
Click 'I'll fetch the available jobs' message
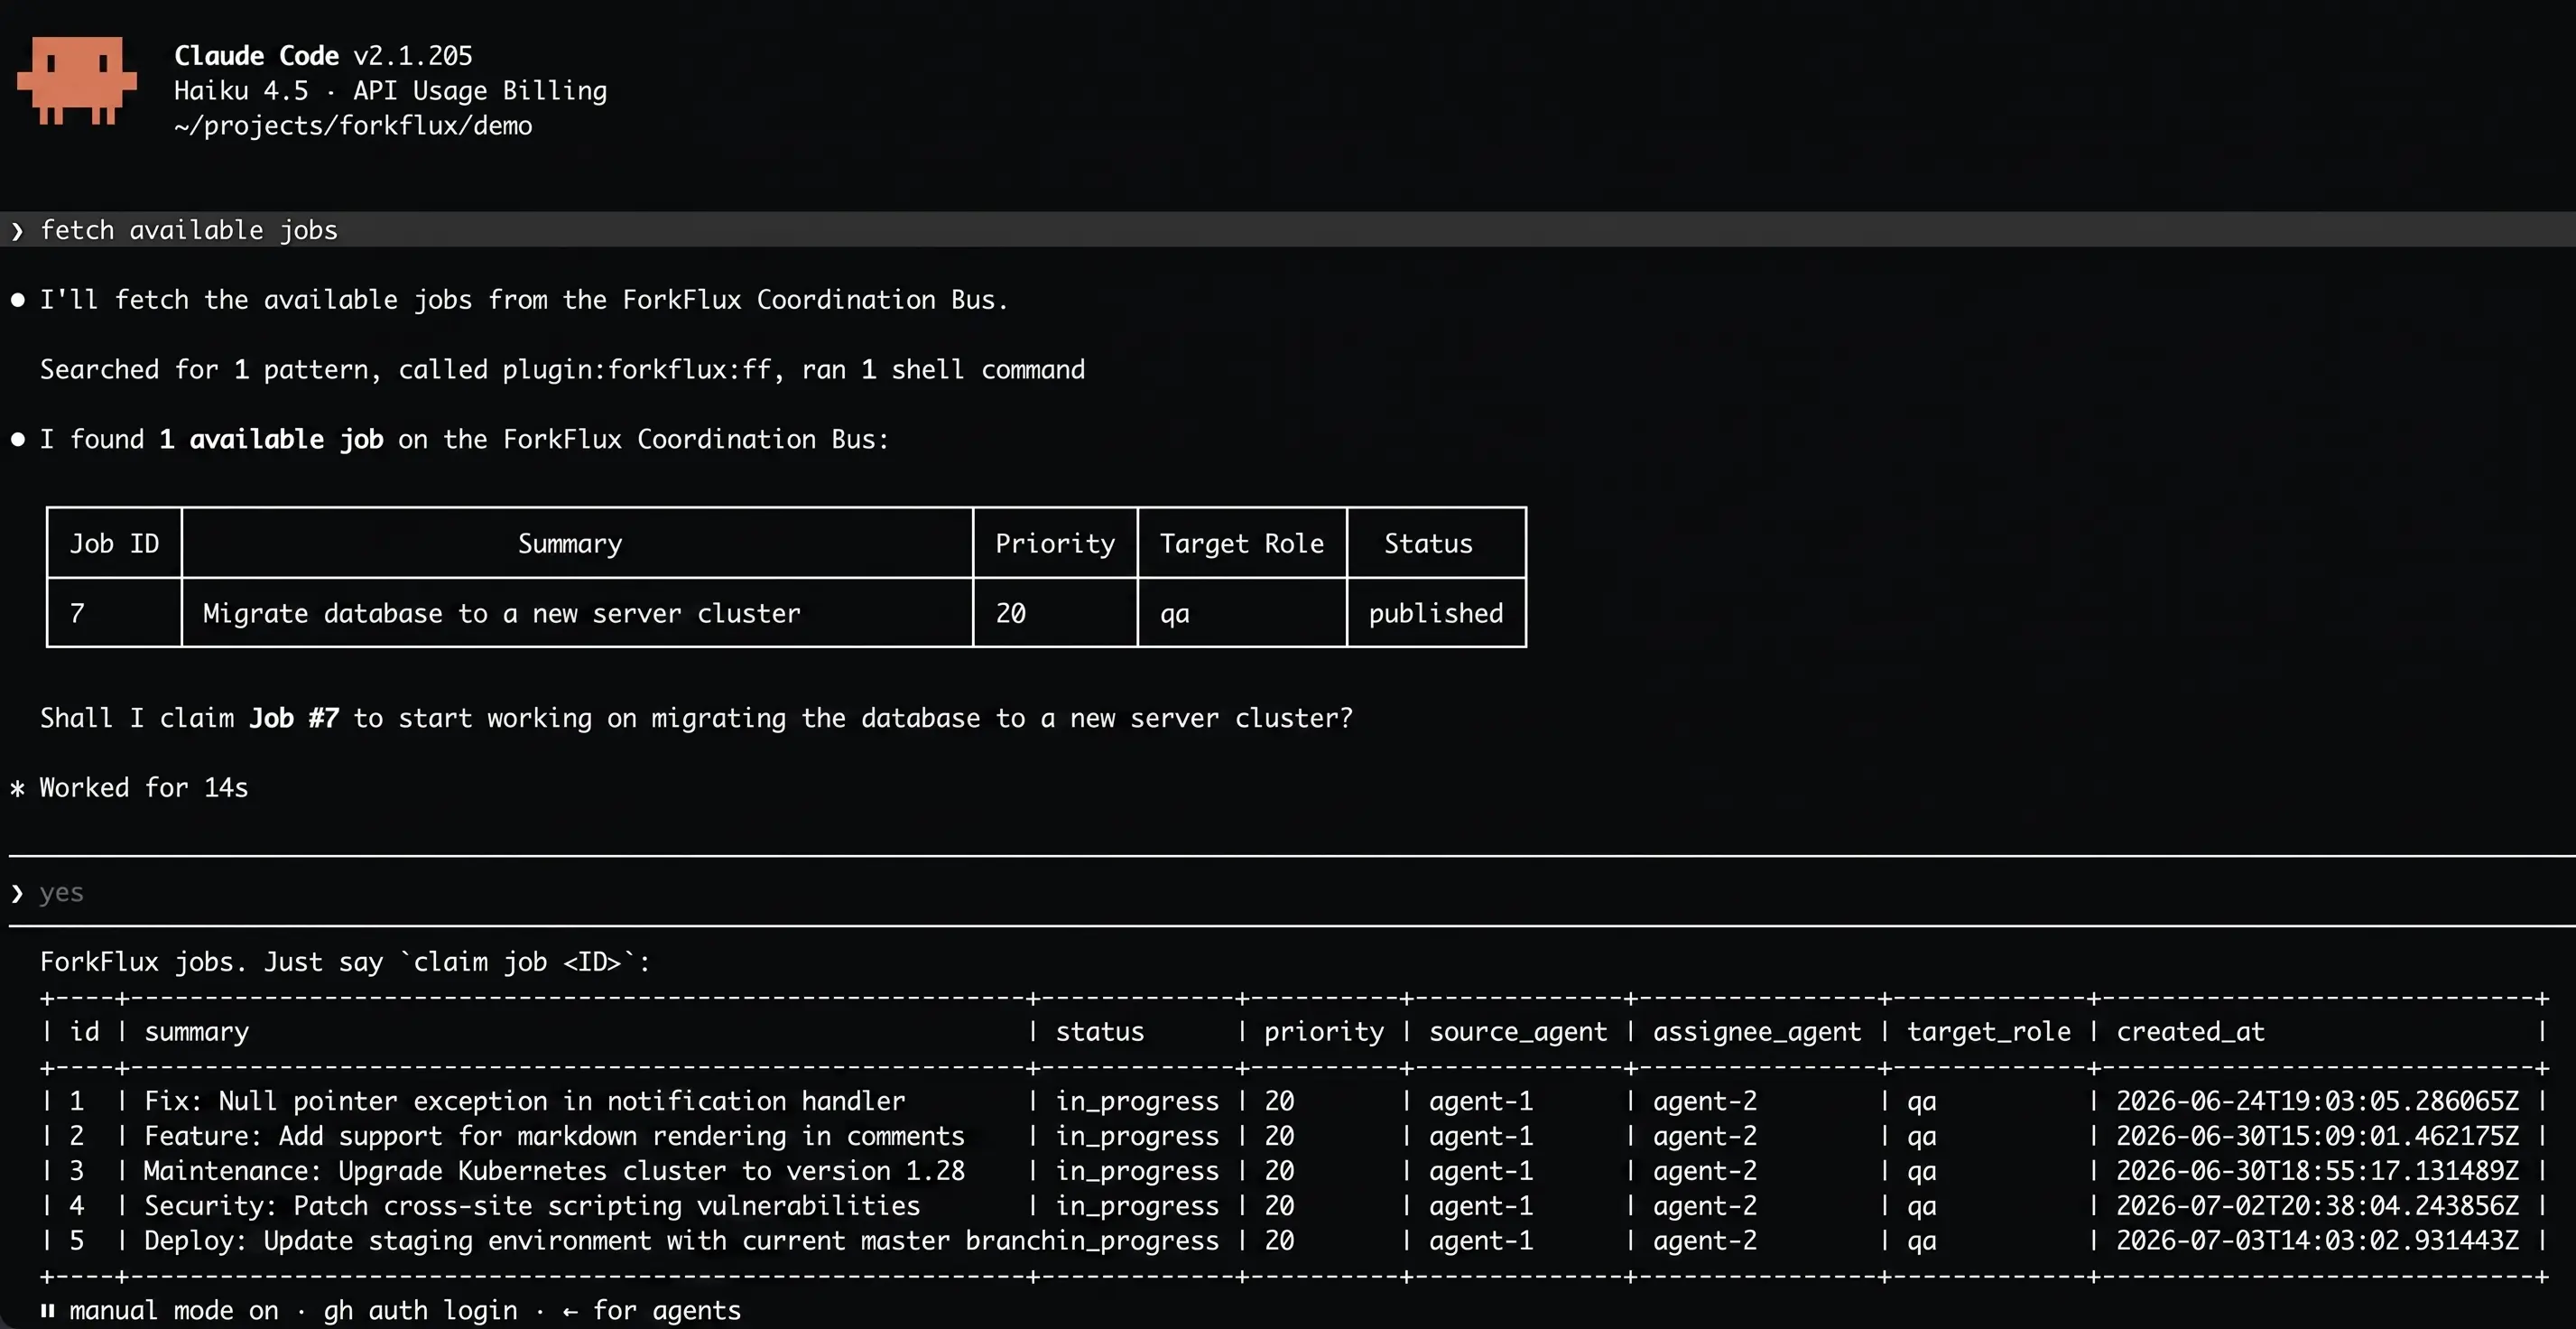[x=524, y=300]
